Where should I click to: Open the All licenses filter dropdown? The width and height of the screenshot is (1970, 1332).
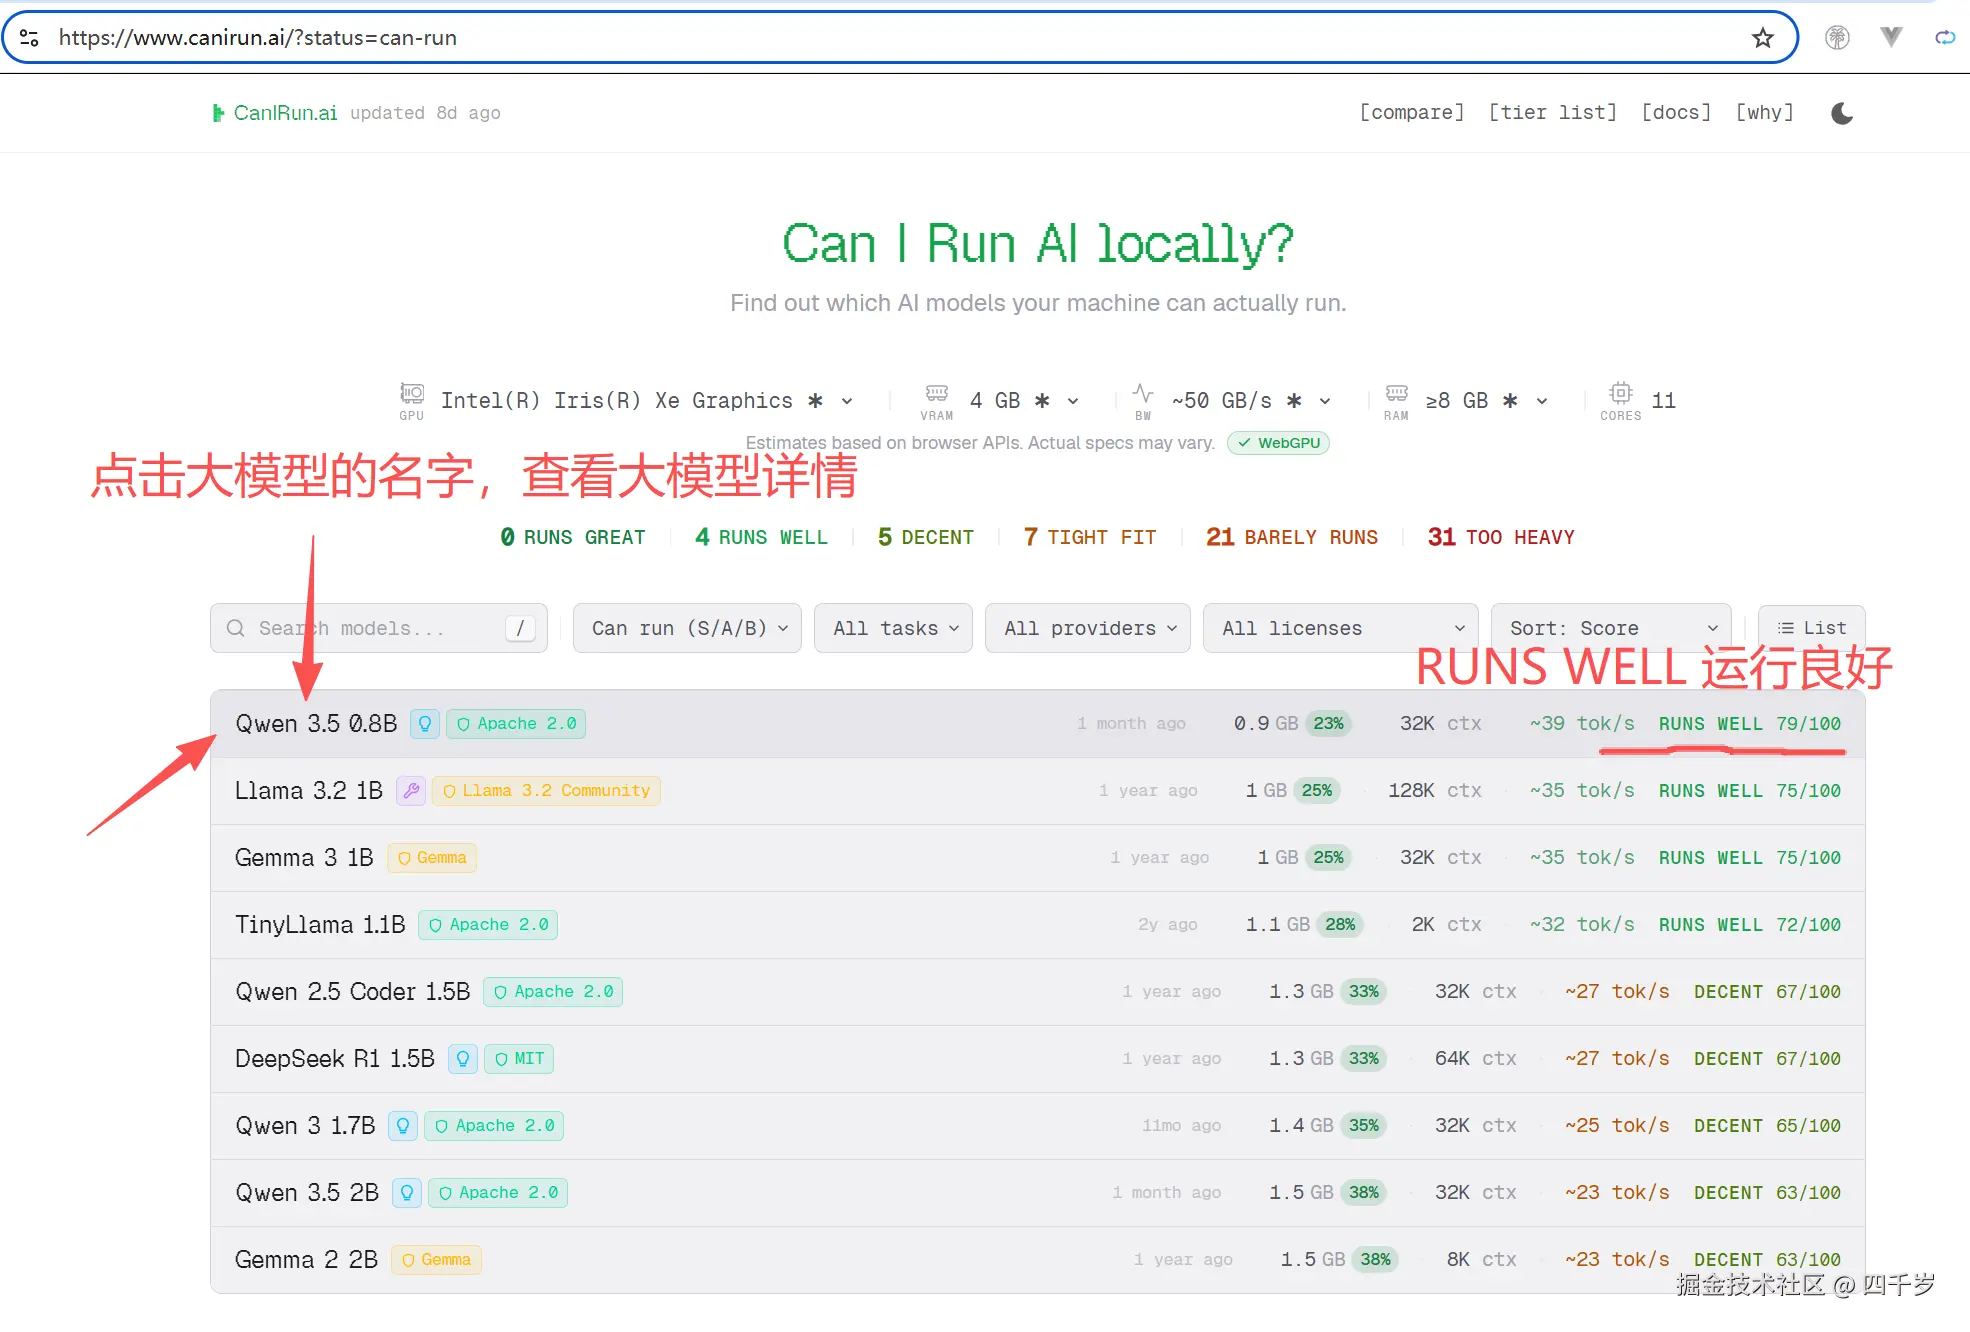1339,628
